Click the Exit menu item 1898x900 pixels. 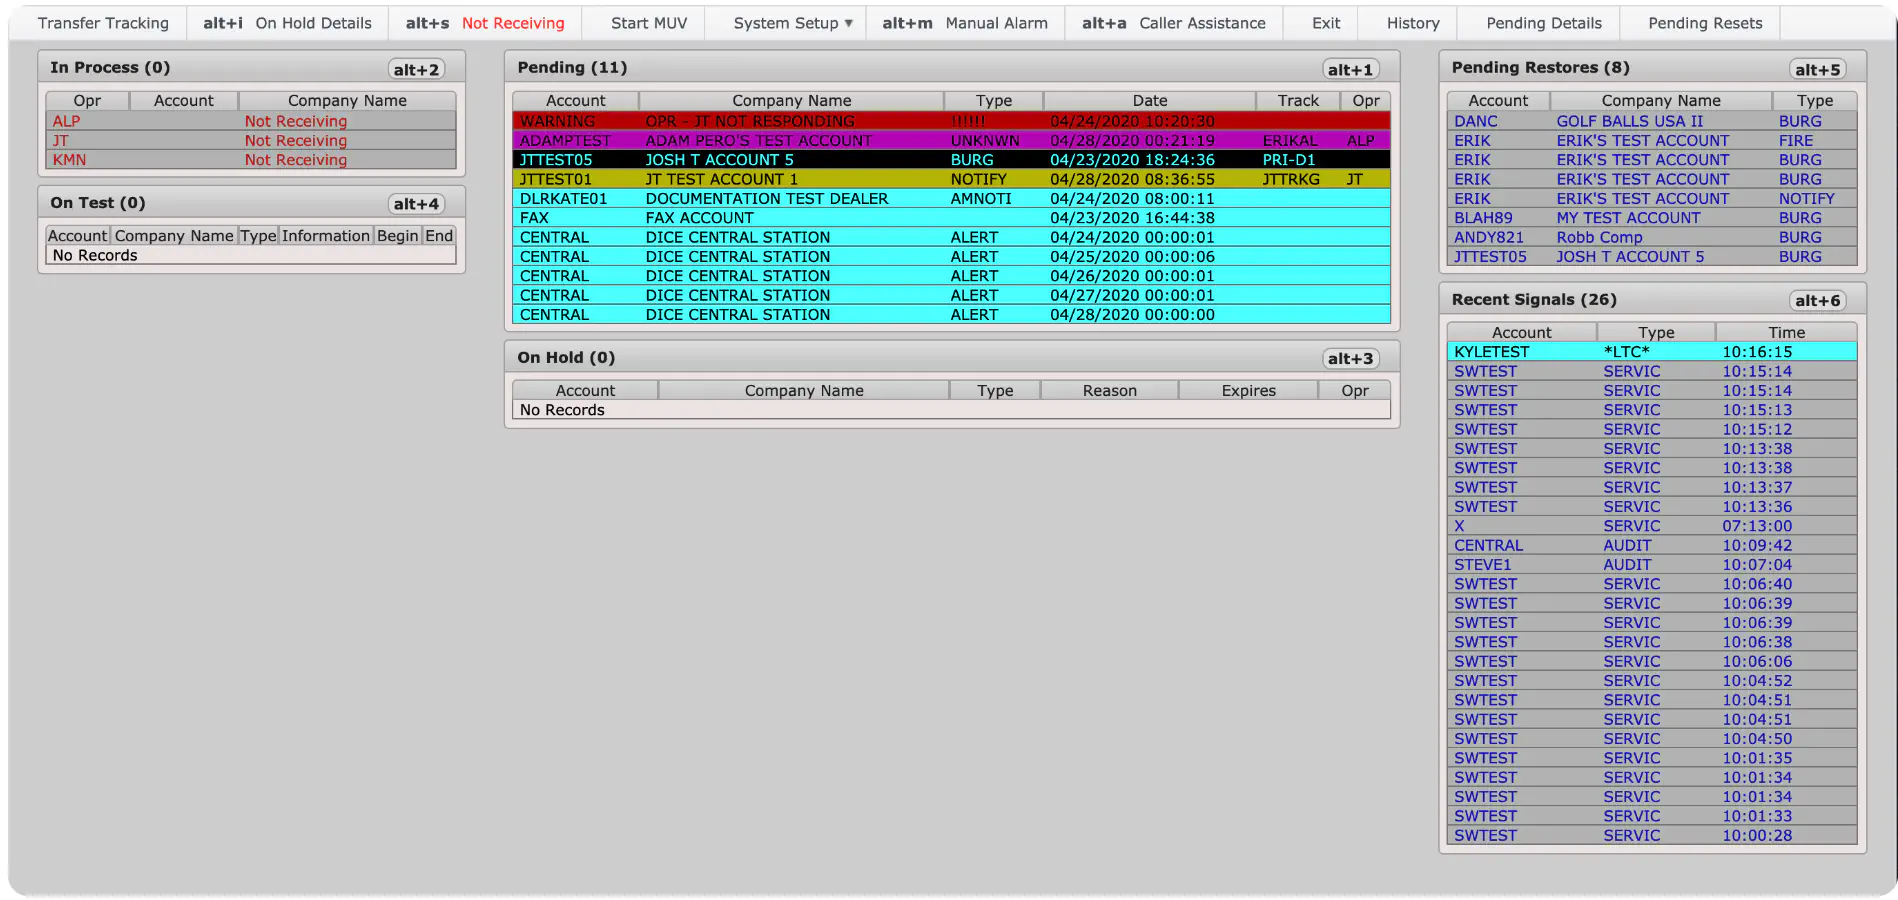(1326, 23)
